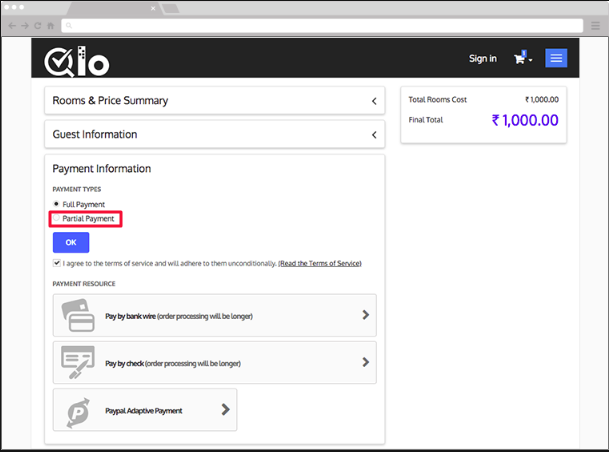Close the browser tab
609x452 pixels.
tap(153, 8)
